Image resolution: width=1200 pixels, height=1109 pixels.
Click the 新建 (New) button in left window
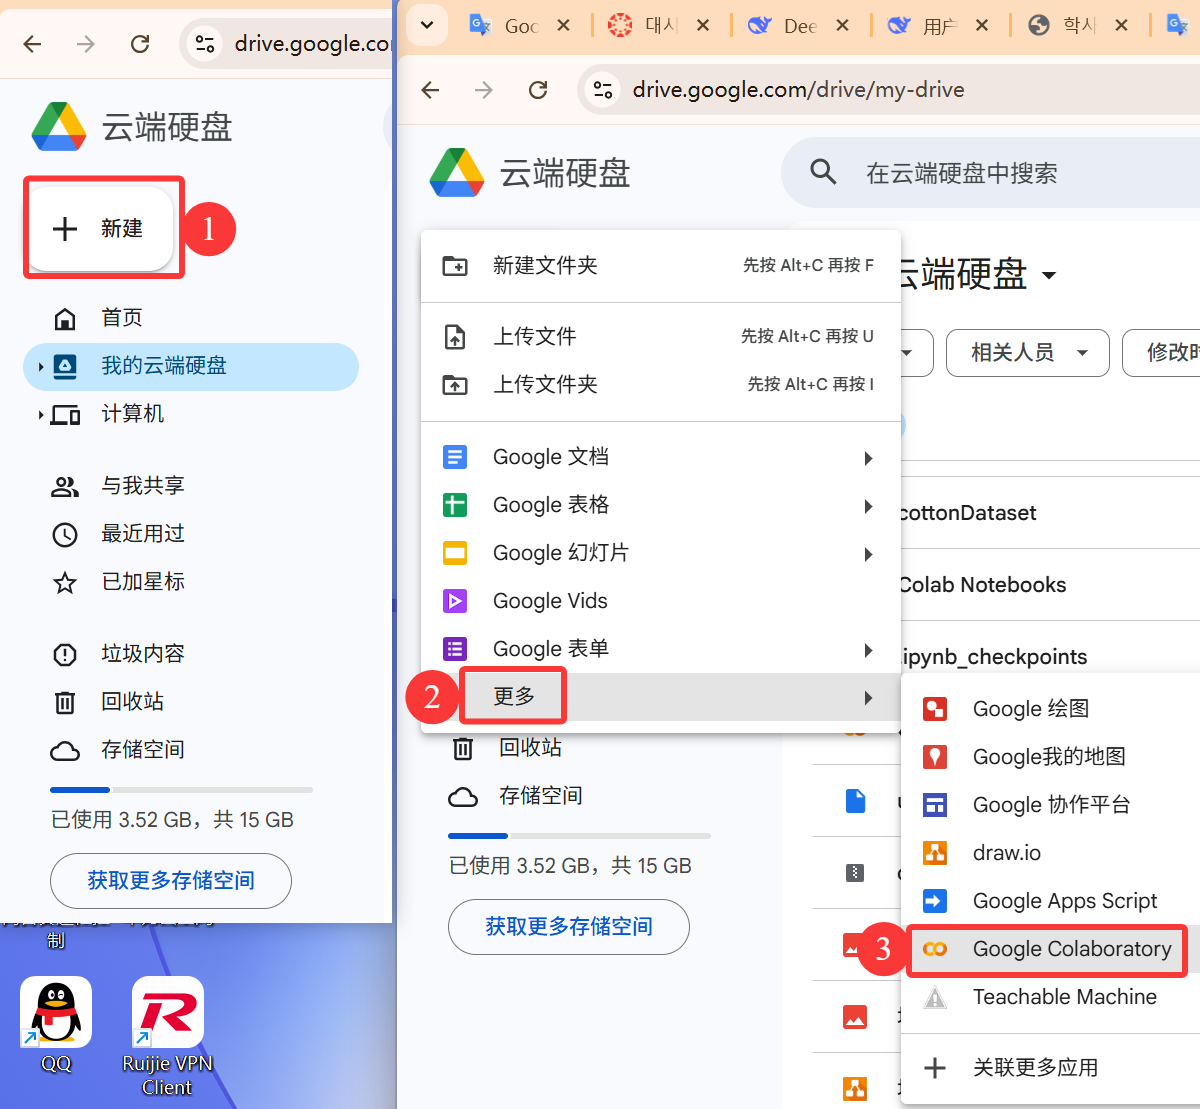100,228
